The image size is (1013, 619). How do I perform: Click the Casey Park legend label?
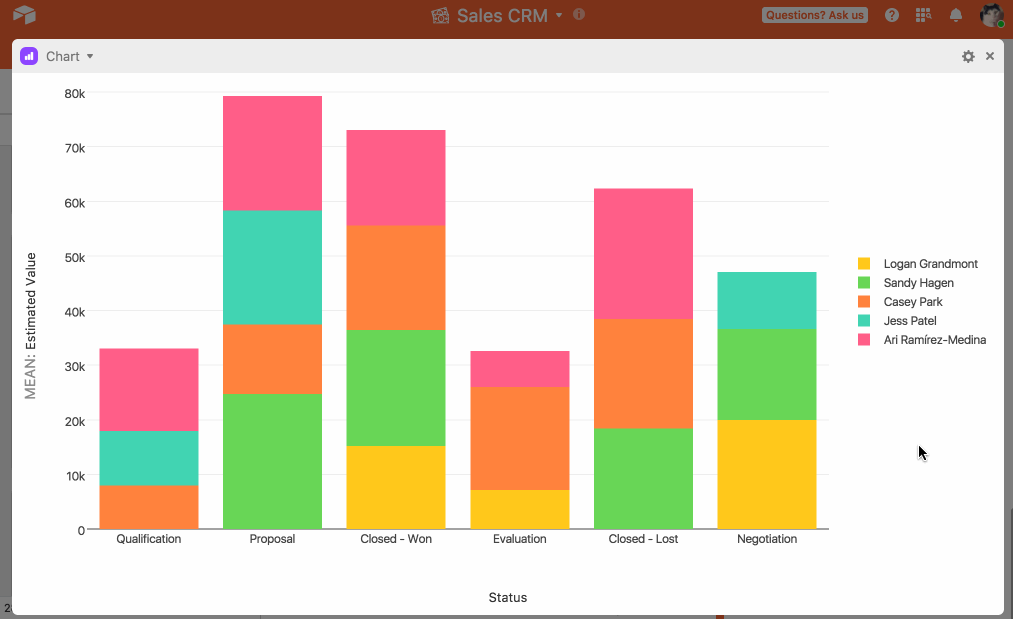[913, 302]
